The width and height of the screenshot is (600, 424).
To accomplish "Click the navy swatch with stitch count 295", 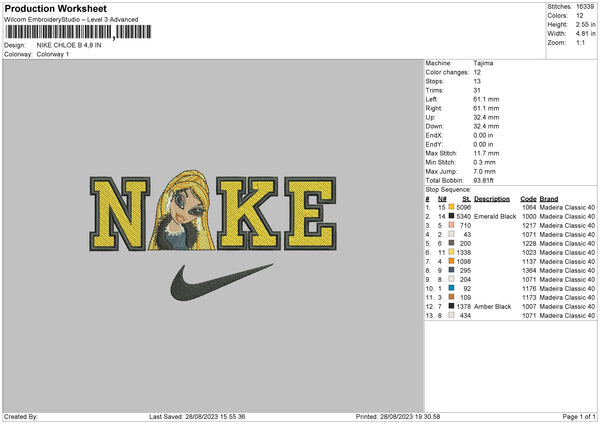I will point(452,270).
